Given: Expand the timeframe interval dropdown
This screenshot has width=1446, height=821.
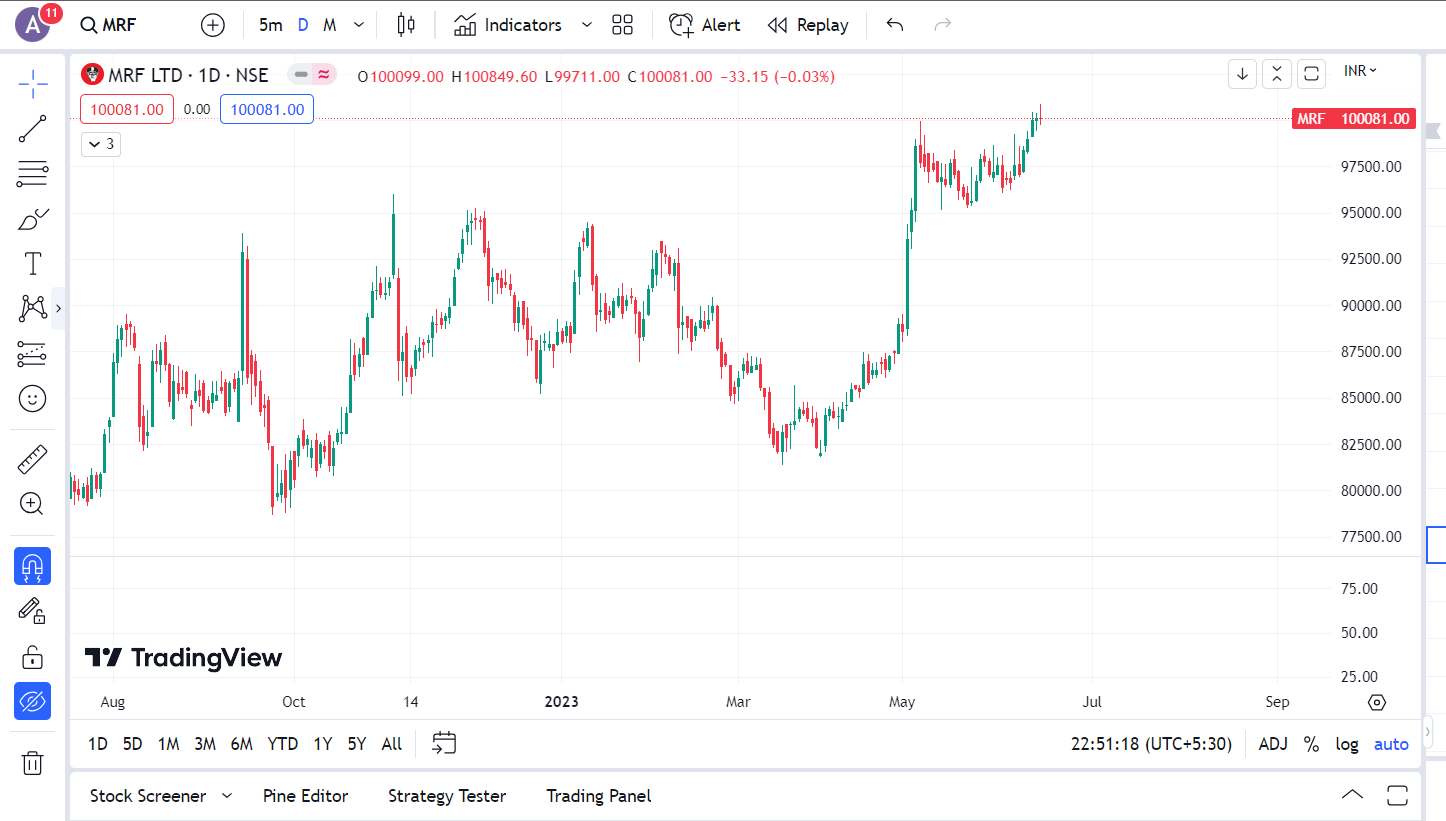Looking at the screenshot, I should [359, 25].
